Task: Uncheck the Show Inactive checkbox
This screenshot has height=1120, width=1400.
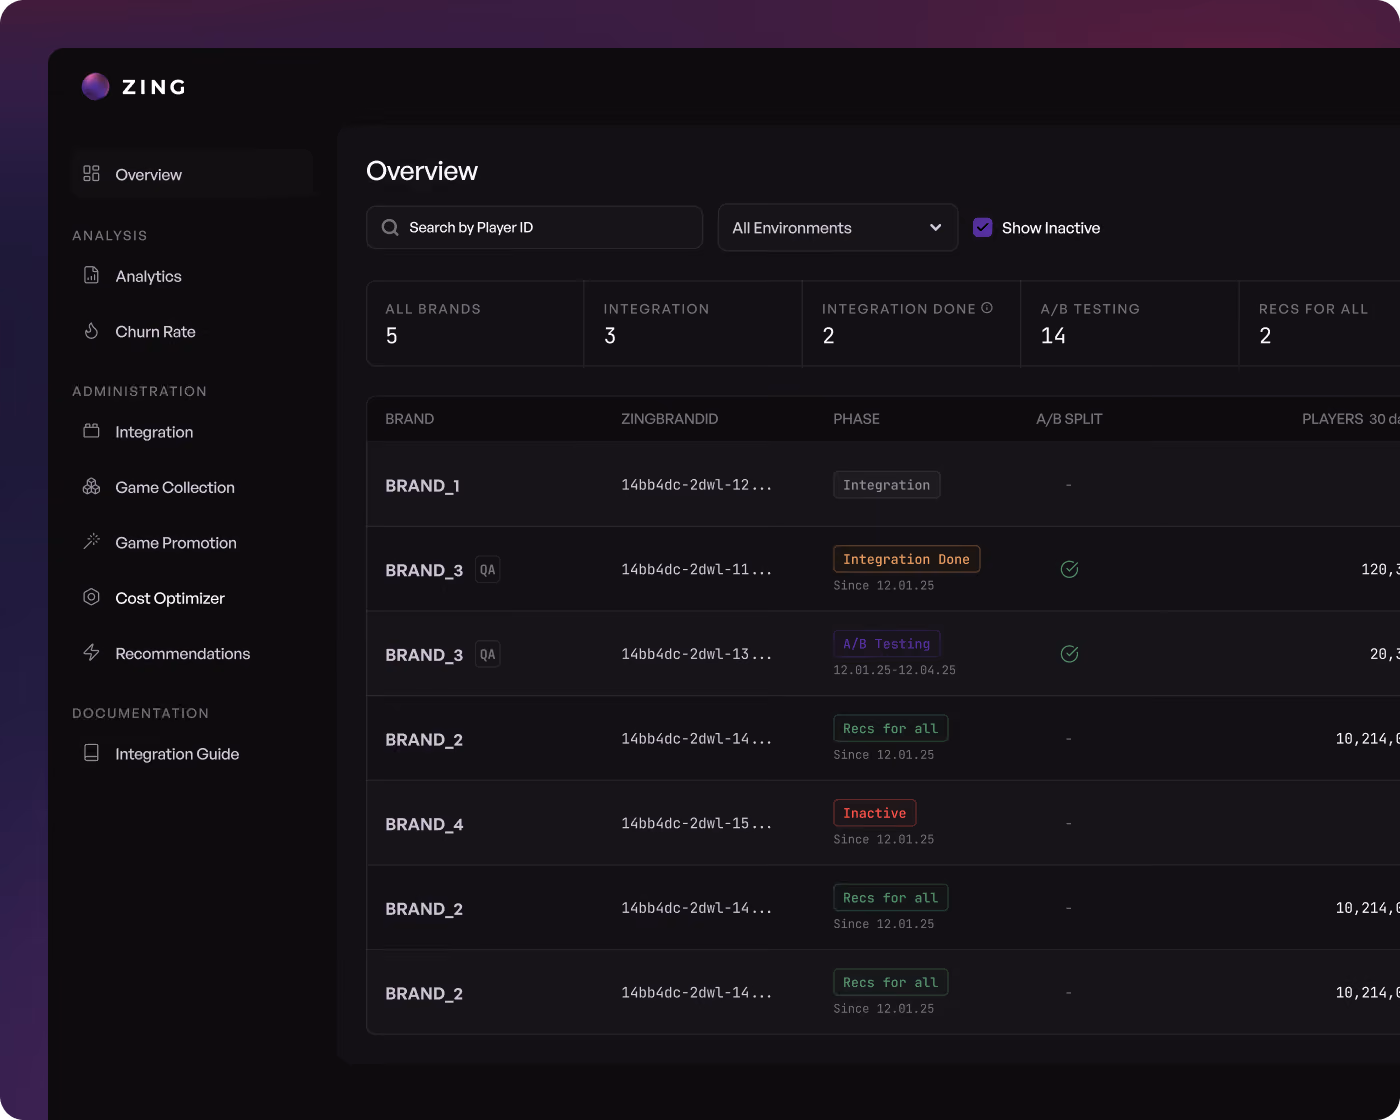Action: click(983, 228)
